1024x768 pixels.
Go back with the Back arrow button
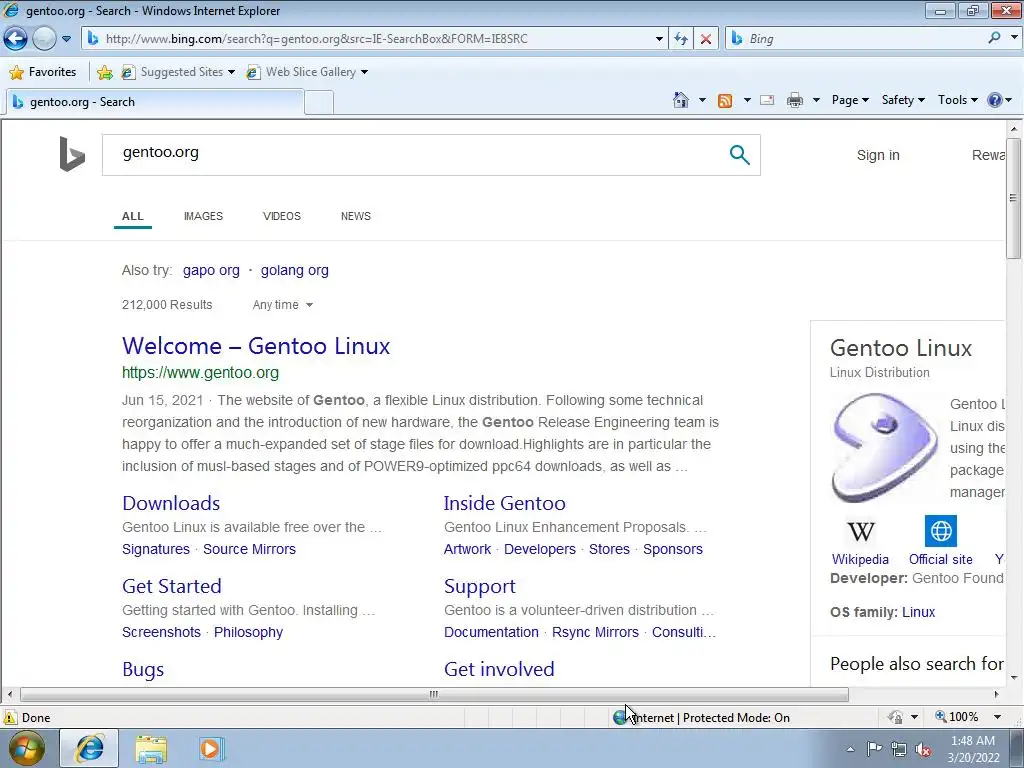coord(16,39)
